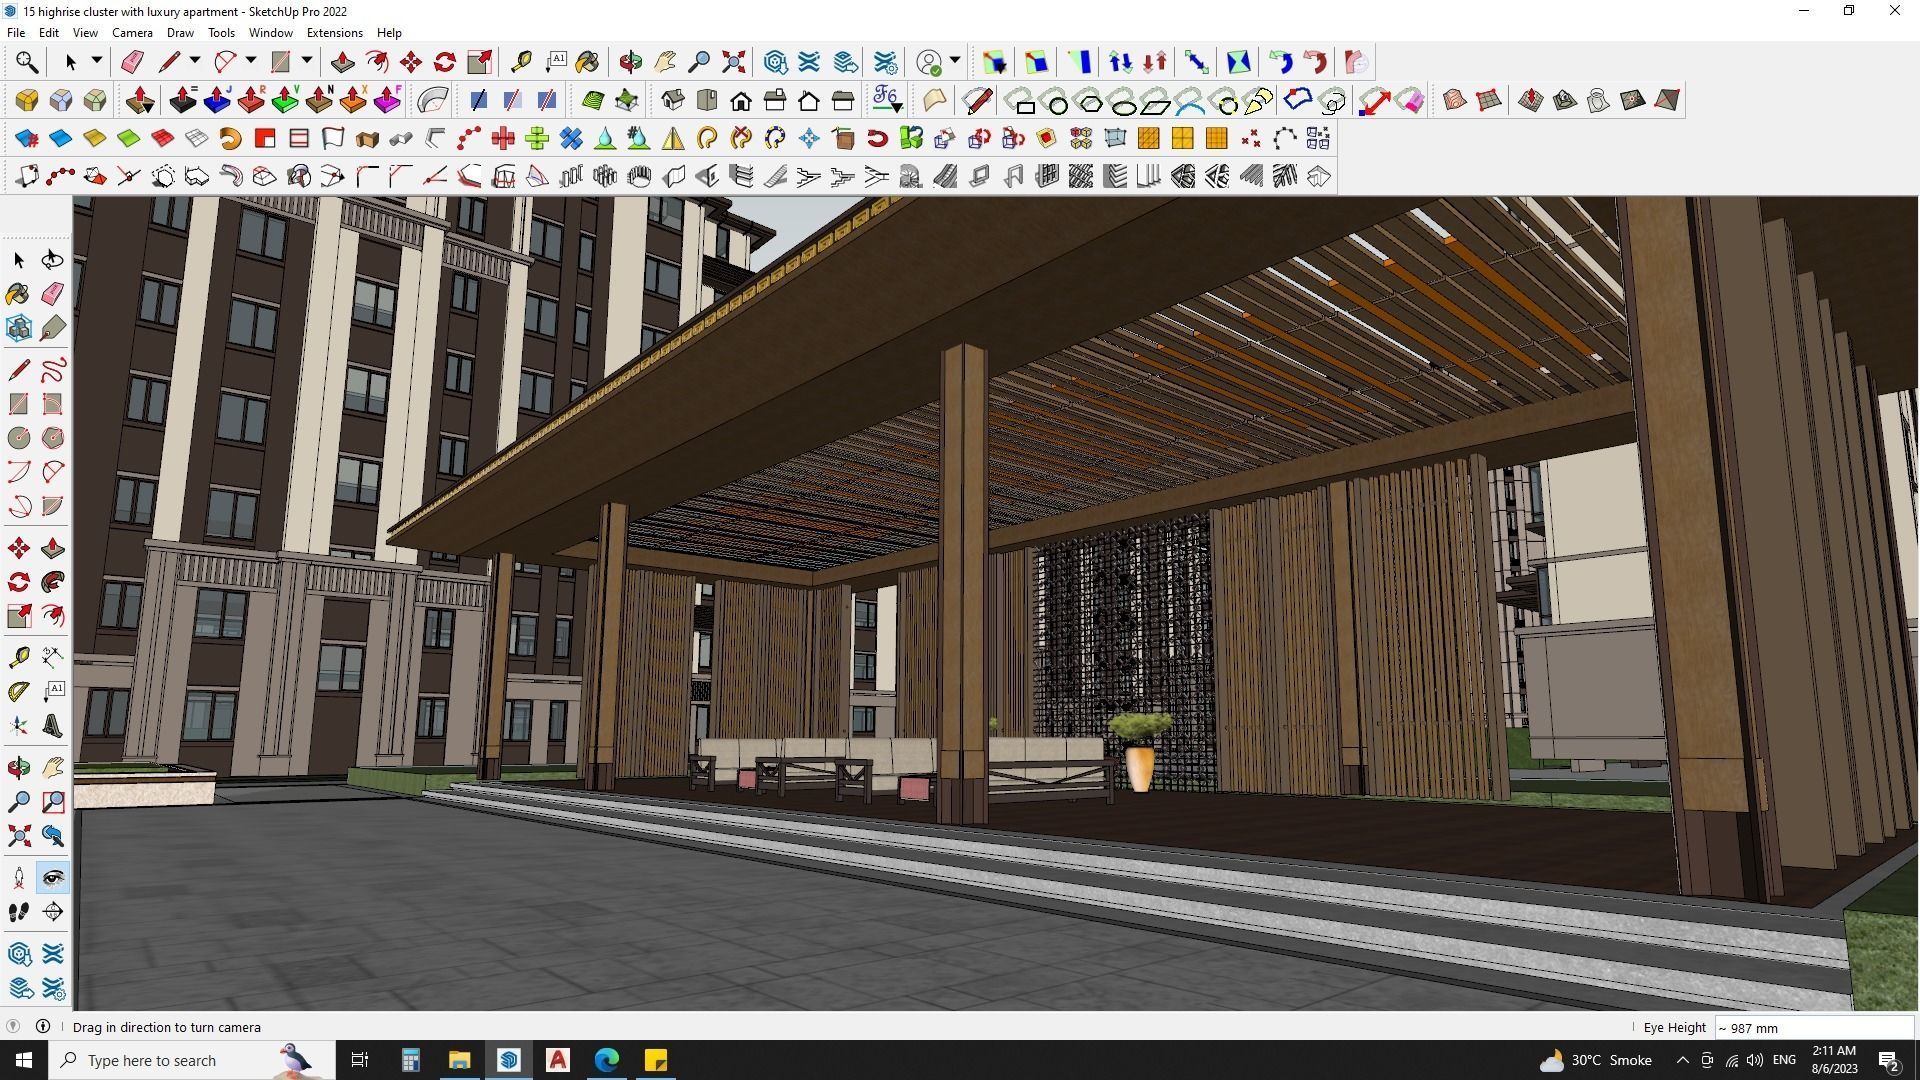Viewport: 1920px width, 1080px height.
Task: Click the Instructor info icon in status bar
Action: pyautogui.click(x=43, y=1027)
